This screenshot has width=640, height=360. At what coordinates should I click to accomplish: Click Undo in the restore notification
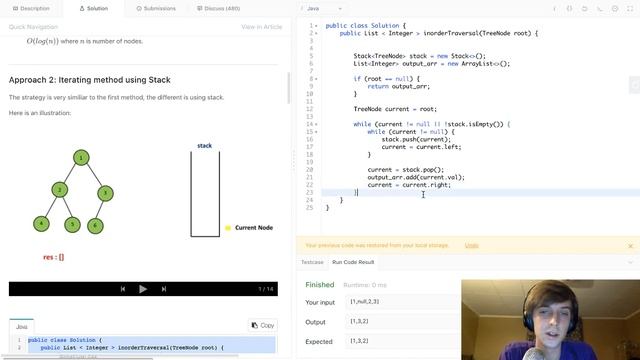click(471, 245)
